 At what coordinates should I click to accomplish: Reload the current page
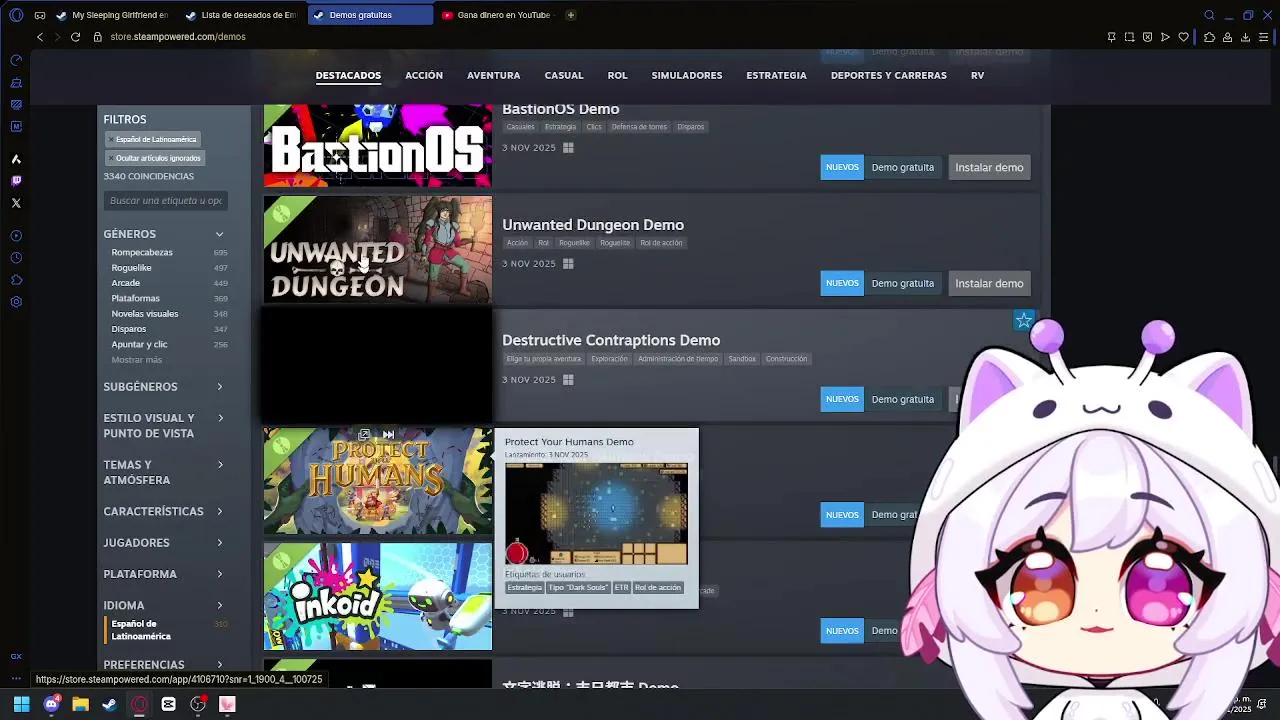click(75, 37)
